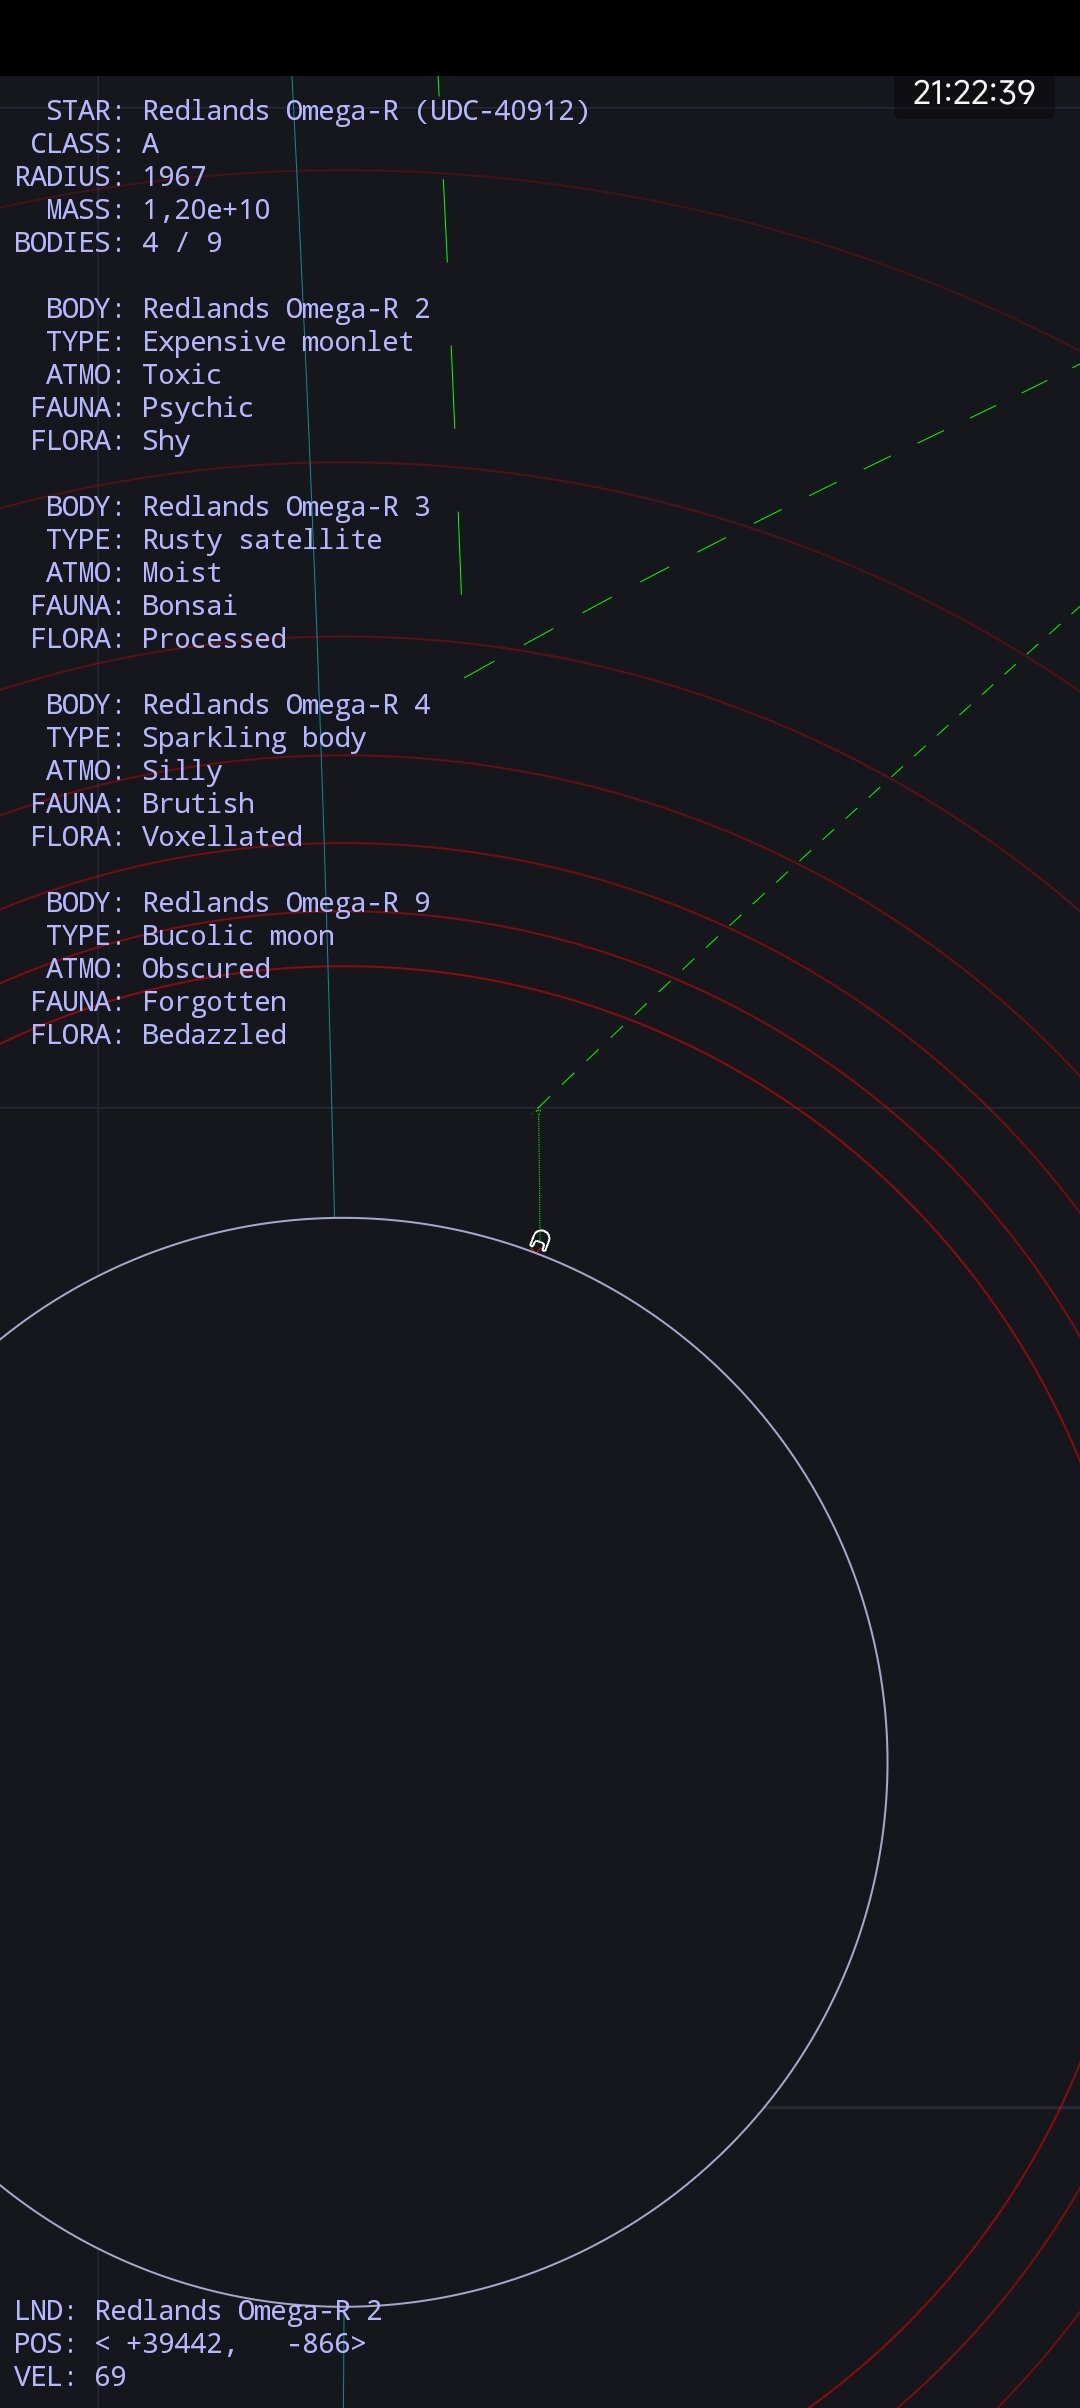
Task: Click ATMO: Obscured line
Action: click(x=158, y=968)
